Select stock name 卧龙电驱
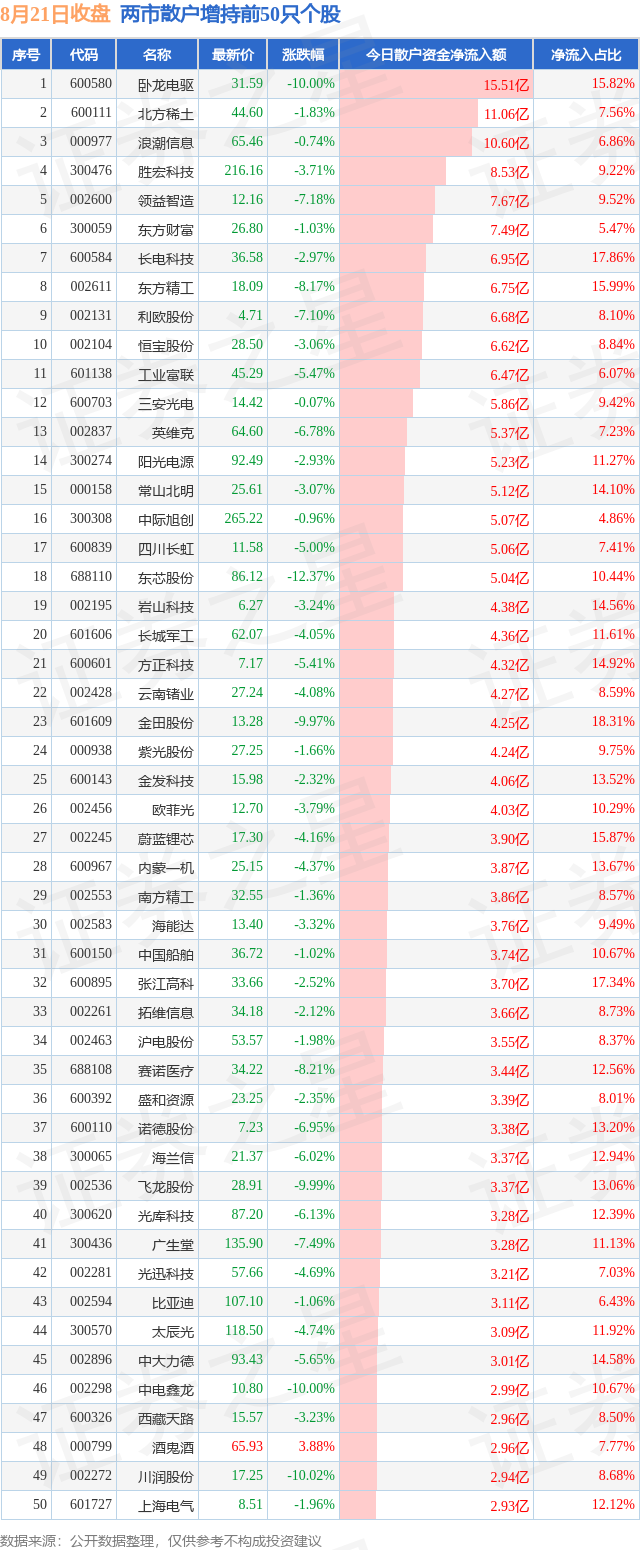 tap(166, 84)
